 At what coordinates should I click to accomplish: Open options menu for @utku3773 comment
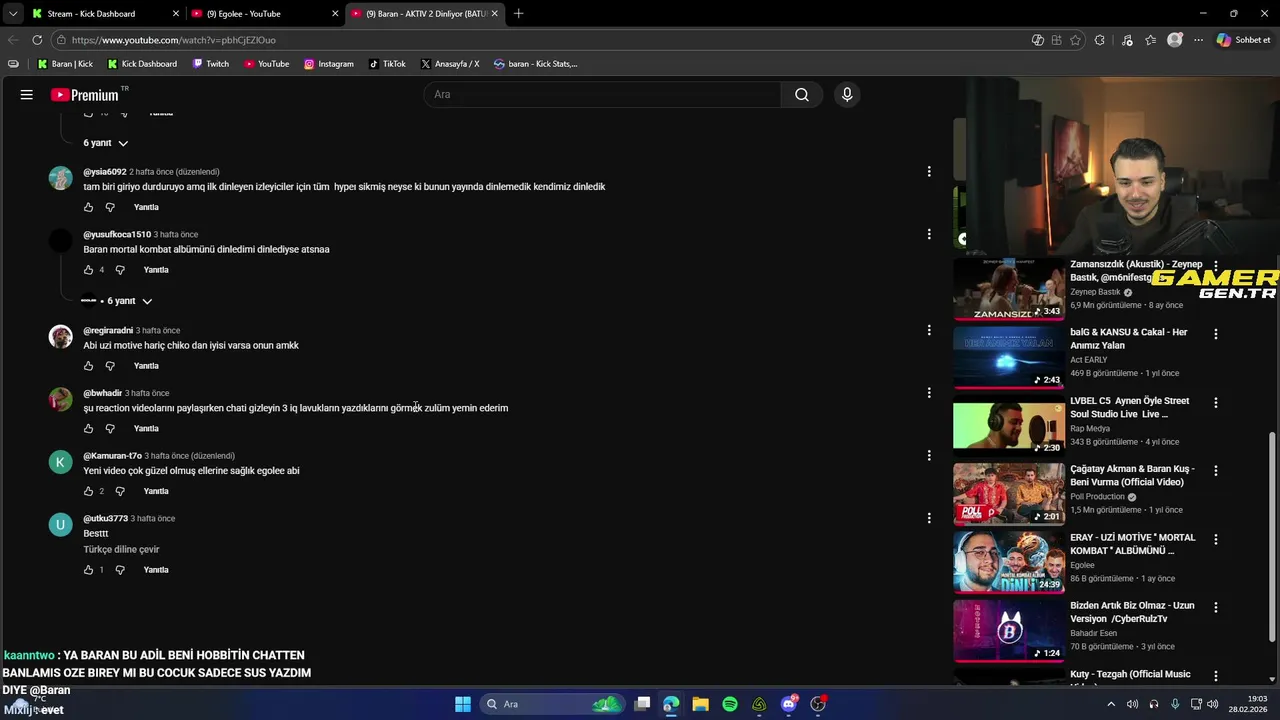click(x=929, y=518)
